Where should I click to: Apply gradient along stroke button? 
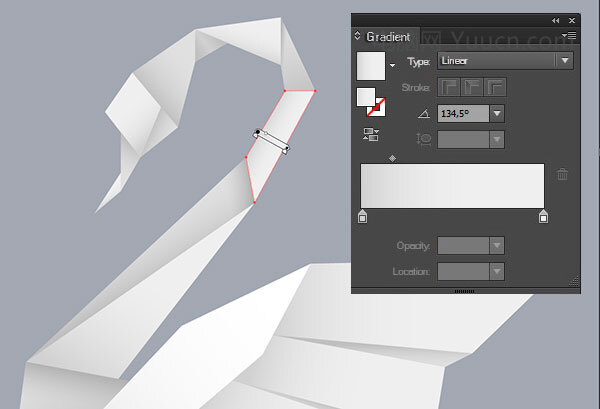pyautogui.click(x=472, y=87)
